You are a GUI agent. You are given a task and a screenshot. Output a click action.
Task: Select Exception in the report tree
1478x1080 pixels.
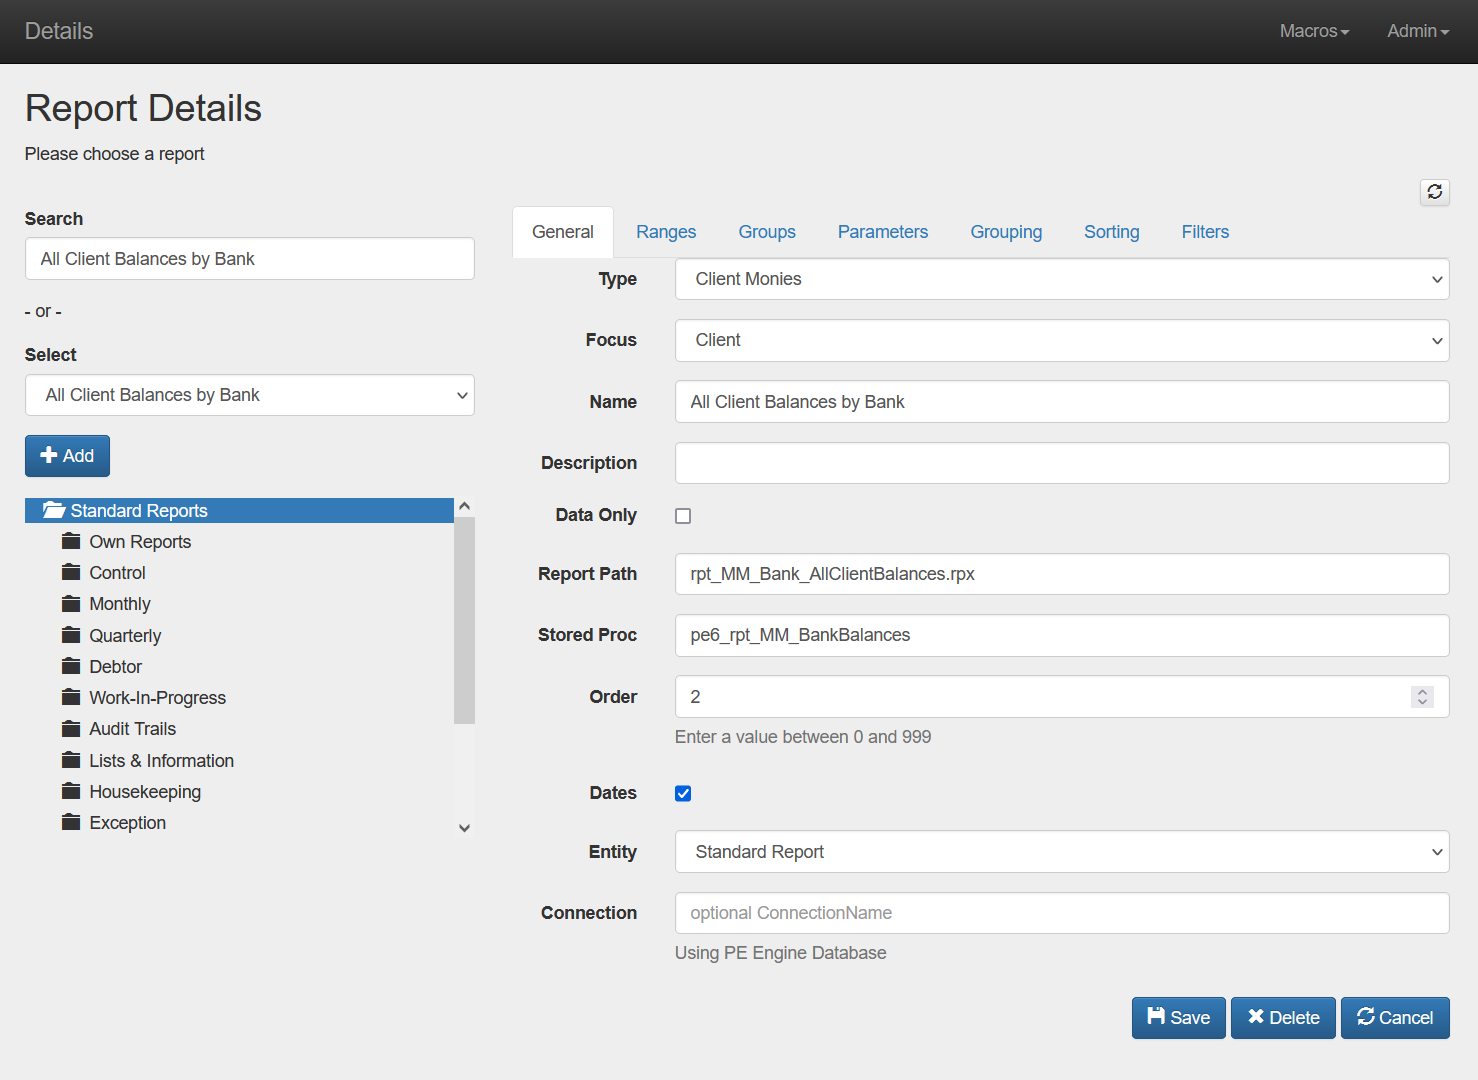point(127,823)
